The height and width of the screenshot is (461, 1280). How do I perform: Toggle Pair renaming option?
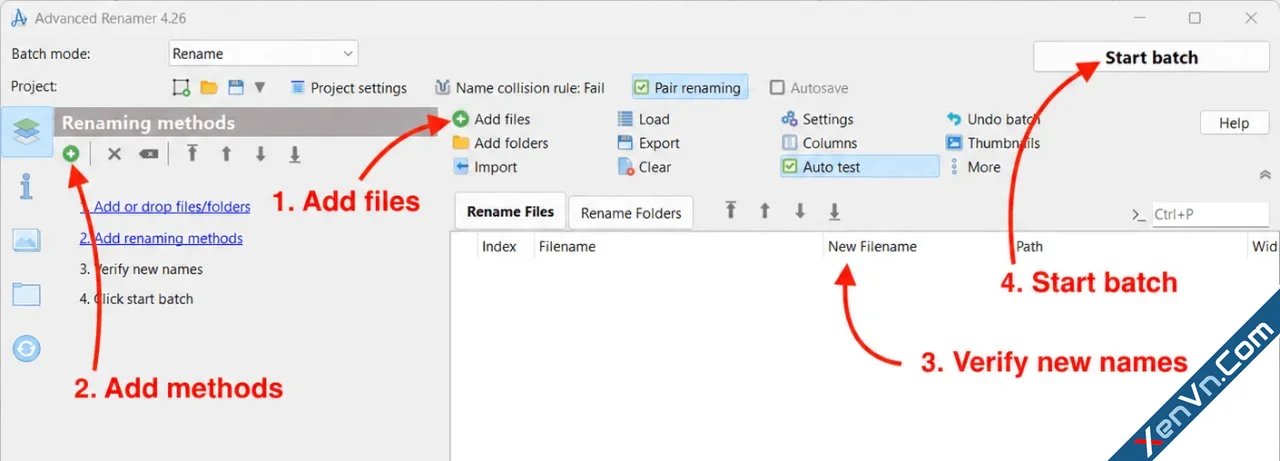(x=688, y=88)
